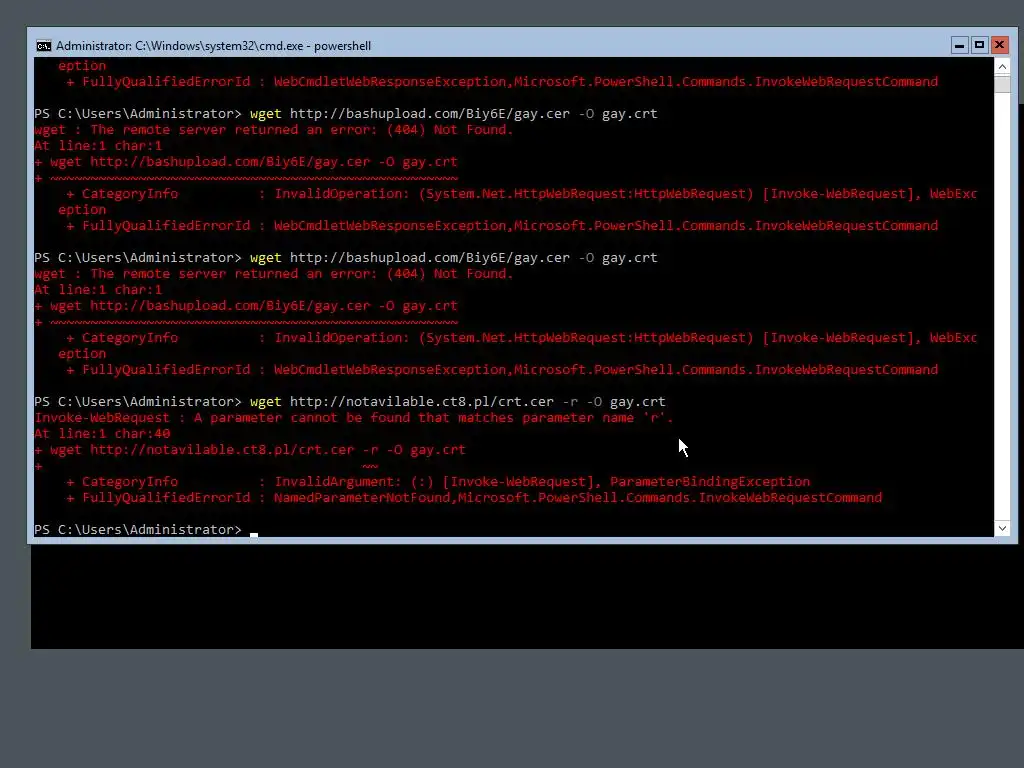Click the scrollbar up arrow
Image resolution: width=1024 pixels, height=768 pixels.
point(1002,67)
